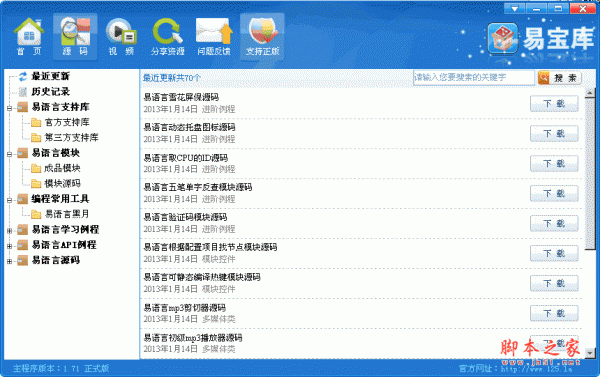Image resolution: width=600 pixels, height=377 pixels.
Task: Click the list title 易语言验证码模块源码
Action: click(x=185, y=217)
